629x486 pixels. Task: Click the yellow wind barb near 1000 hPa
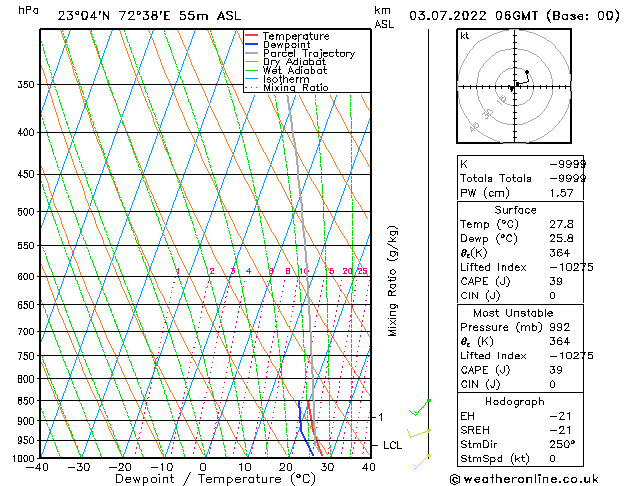pos(422,462)
